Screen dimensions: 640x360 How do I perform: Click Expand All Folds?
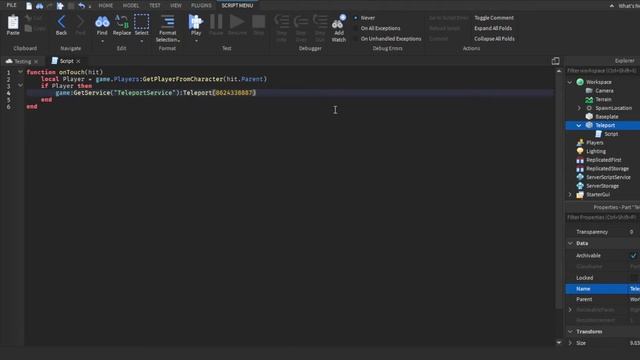[493, 28]
